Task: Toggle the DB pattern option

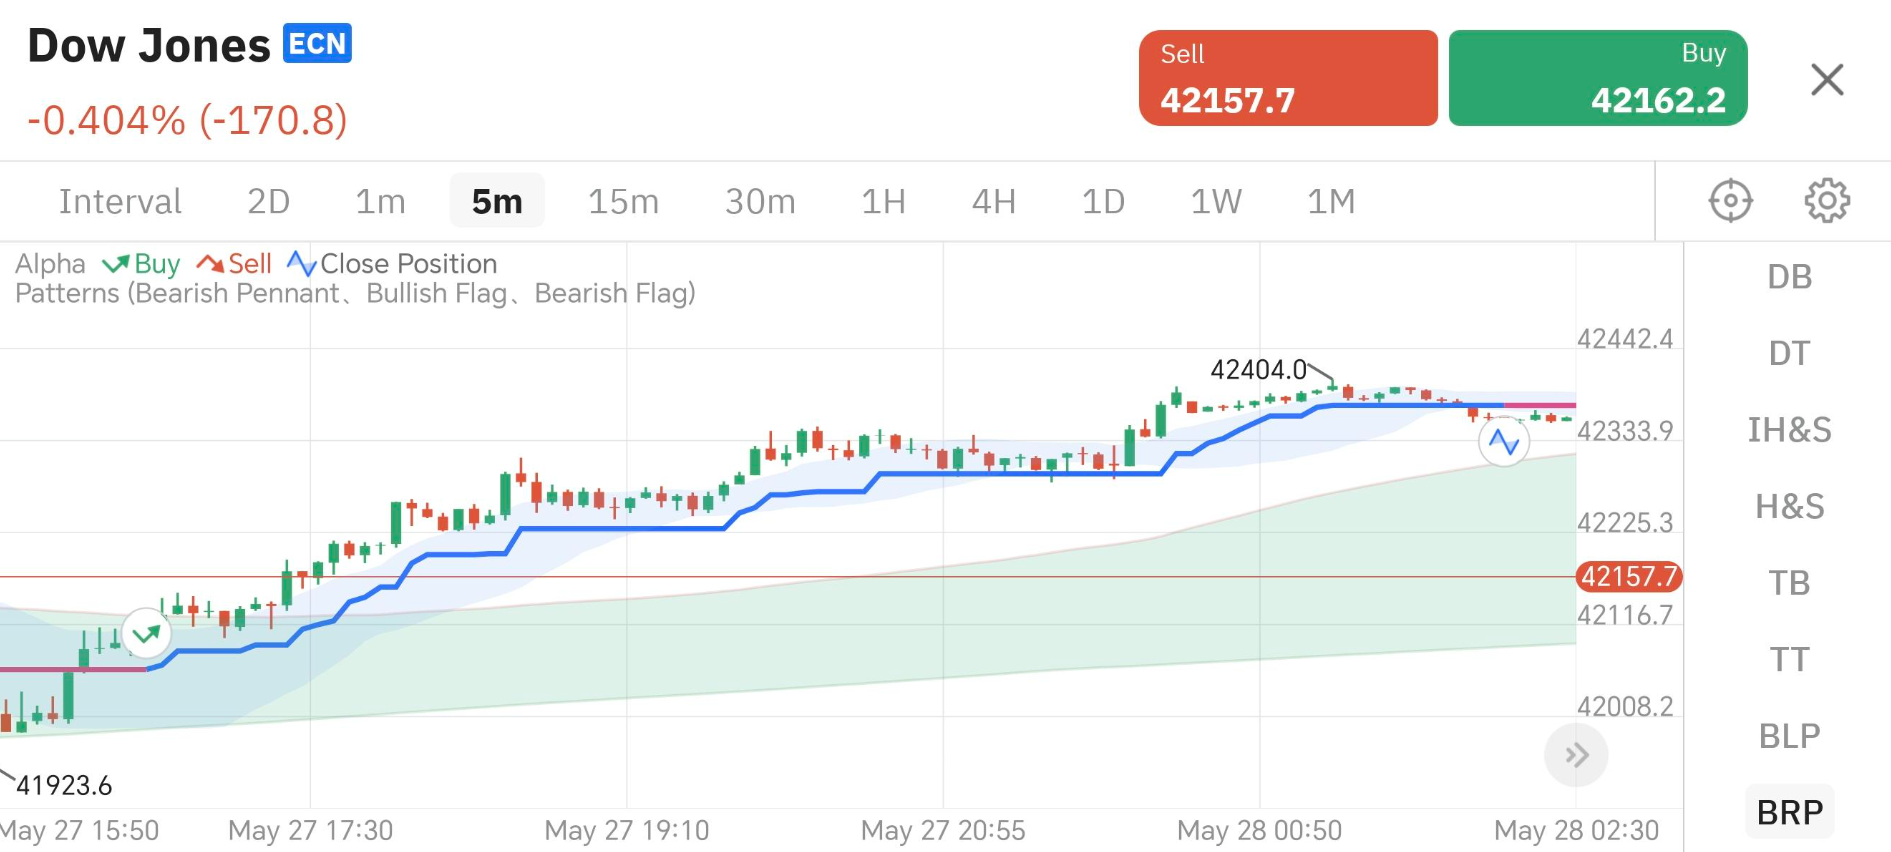Action: tap(1789, 277)
